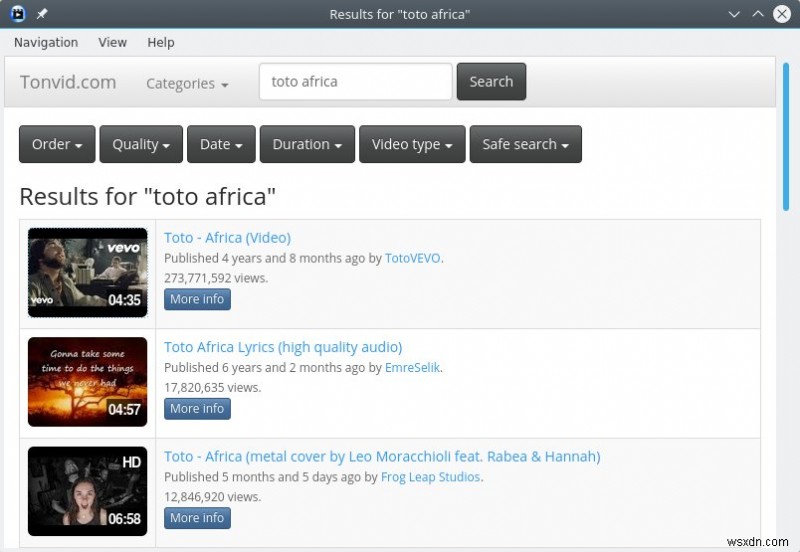Image resolution: width=800 pixels, height=552 pixels.
Task: Open the Categories dropdown
Action: [187, 83]
